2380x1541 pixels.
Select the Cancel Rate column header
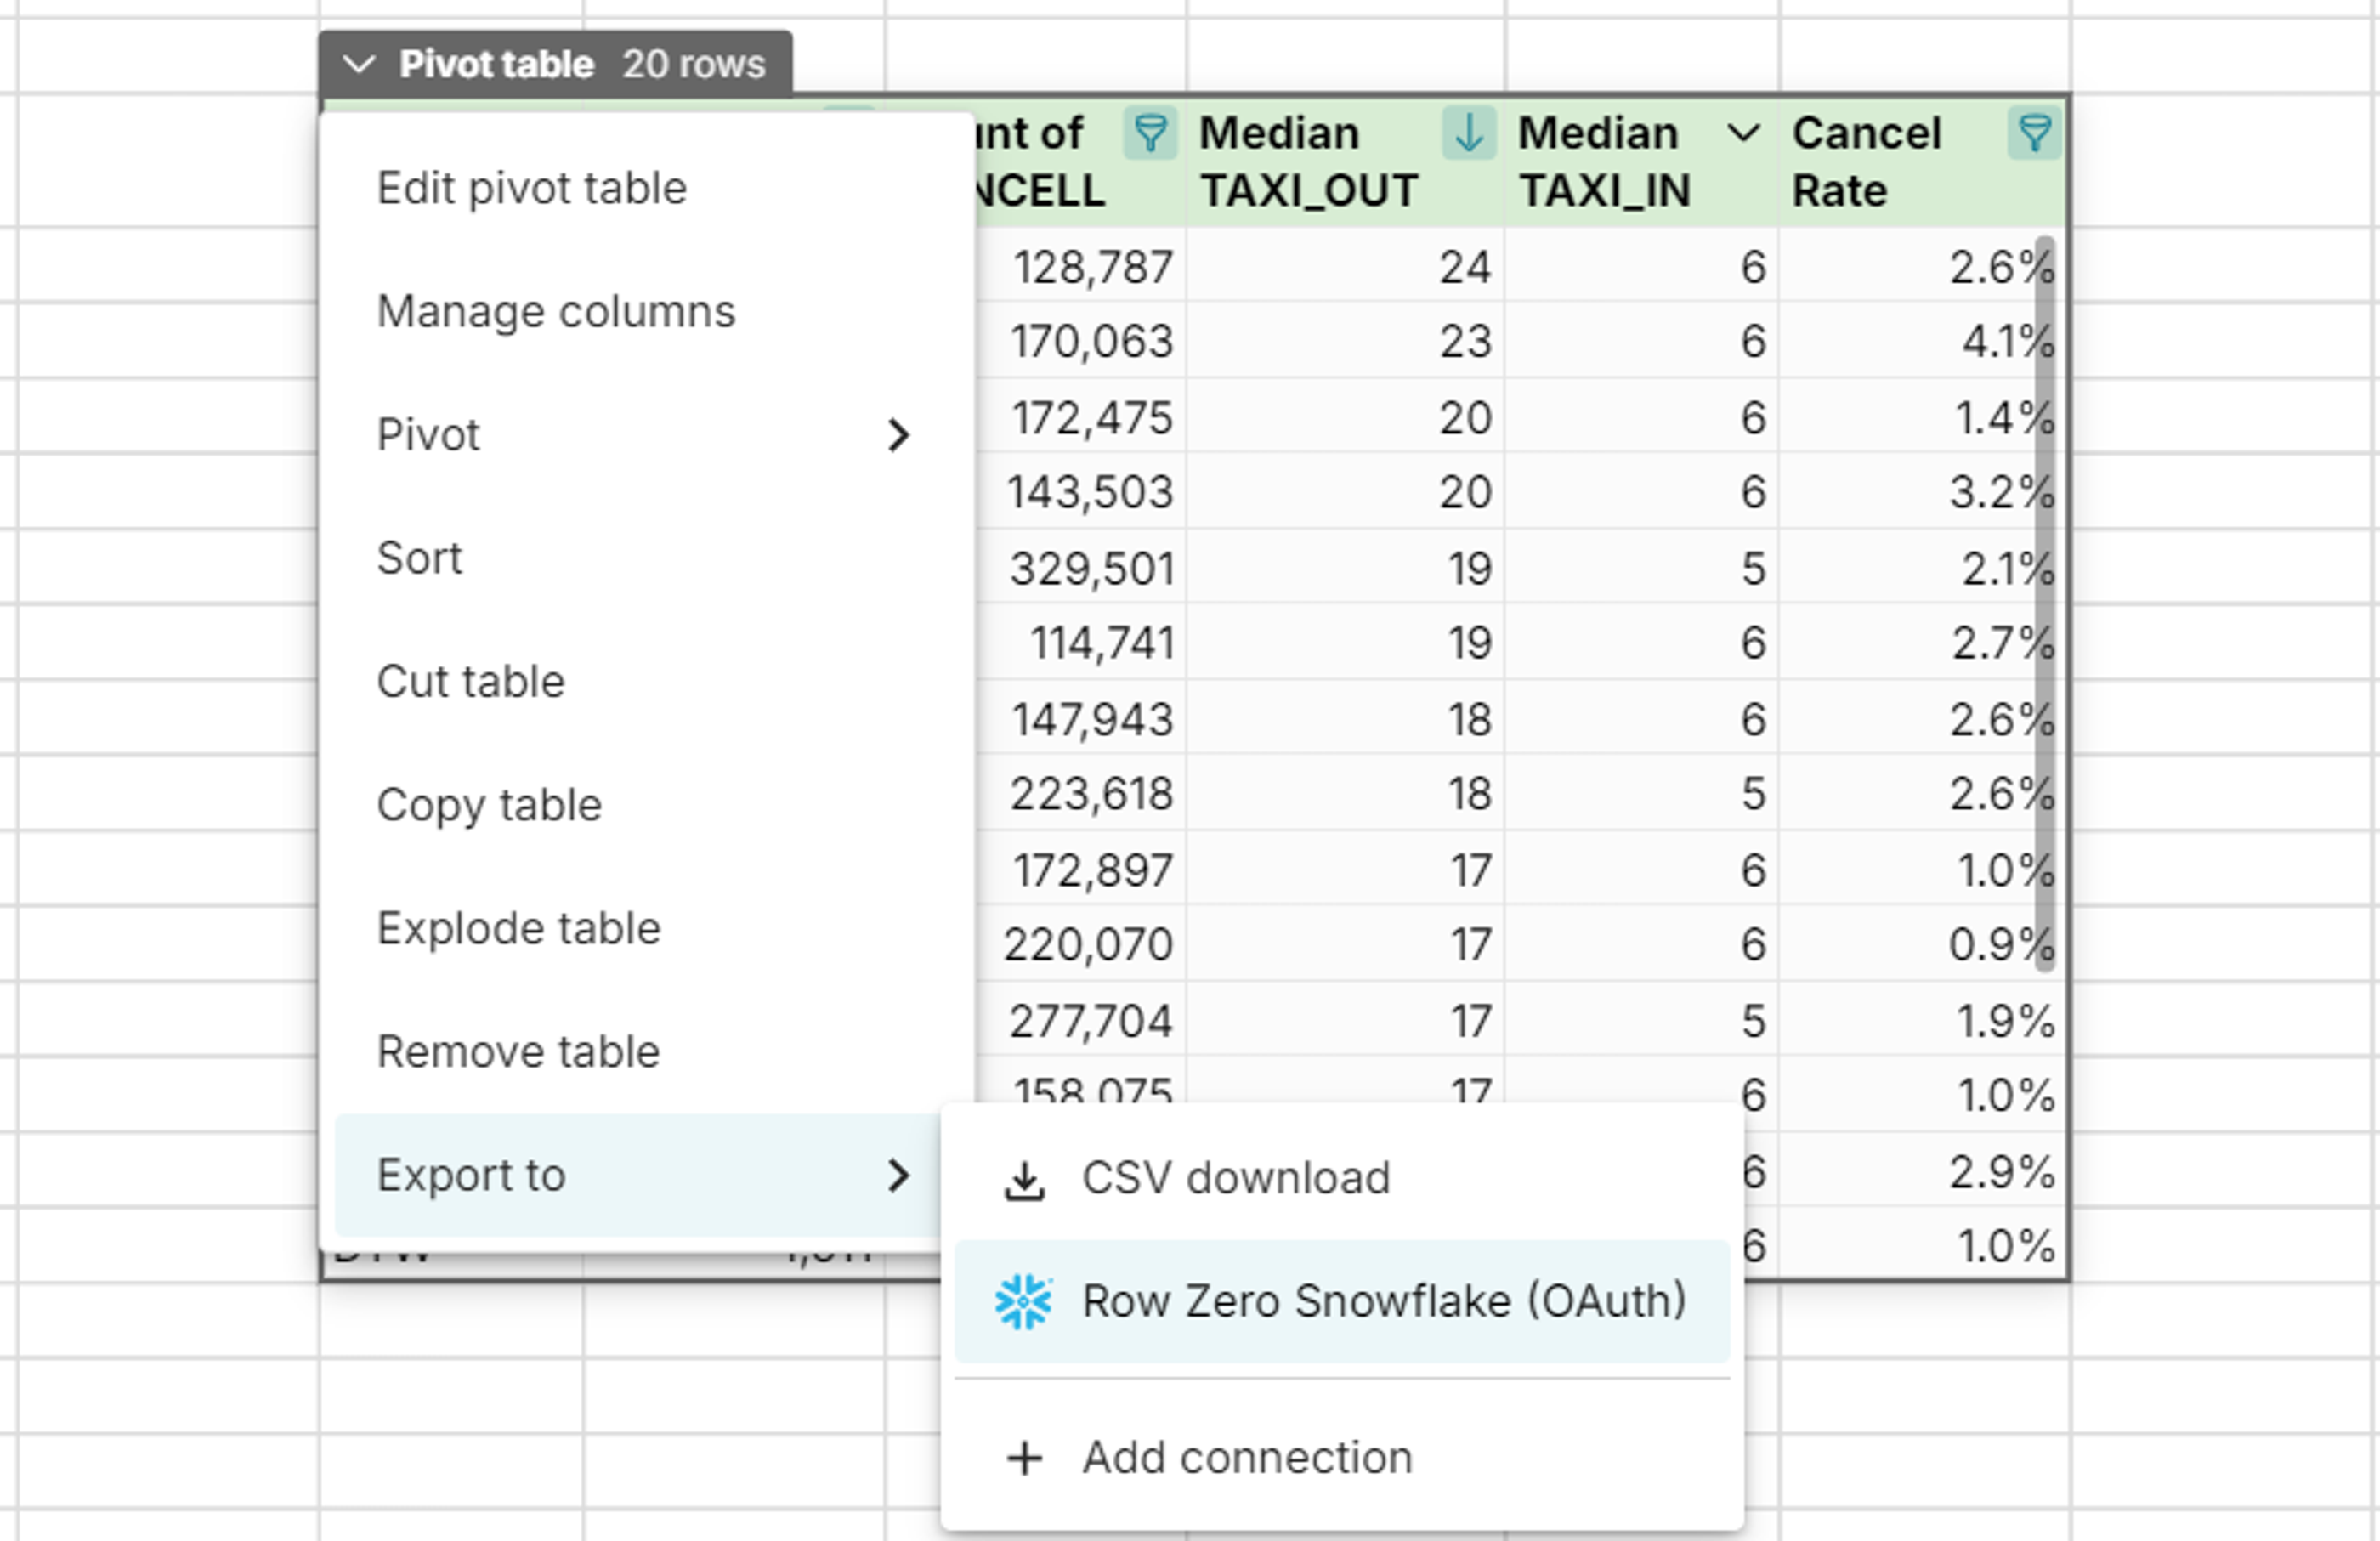tap(1921, 162)
